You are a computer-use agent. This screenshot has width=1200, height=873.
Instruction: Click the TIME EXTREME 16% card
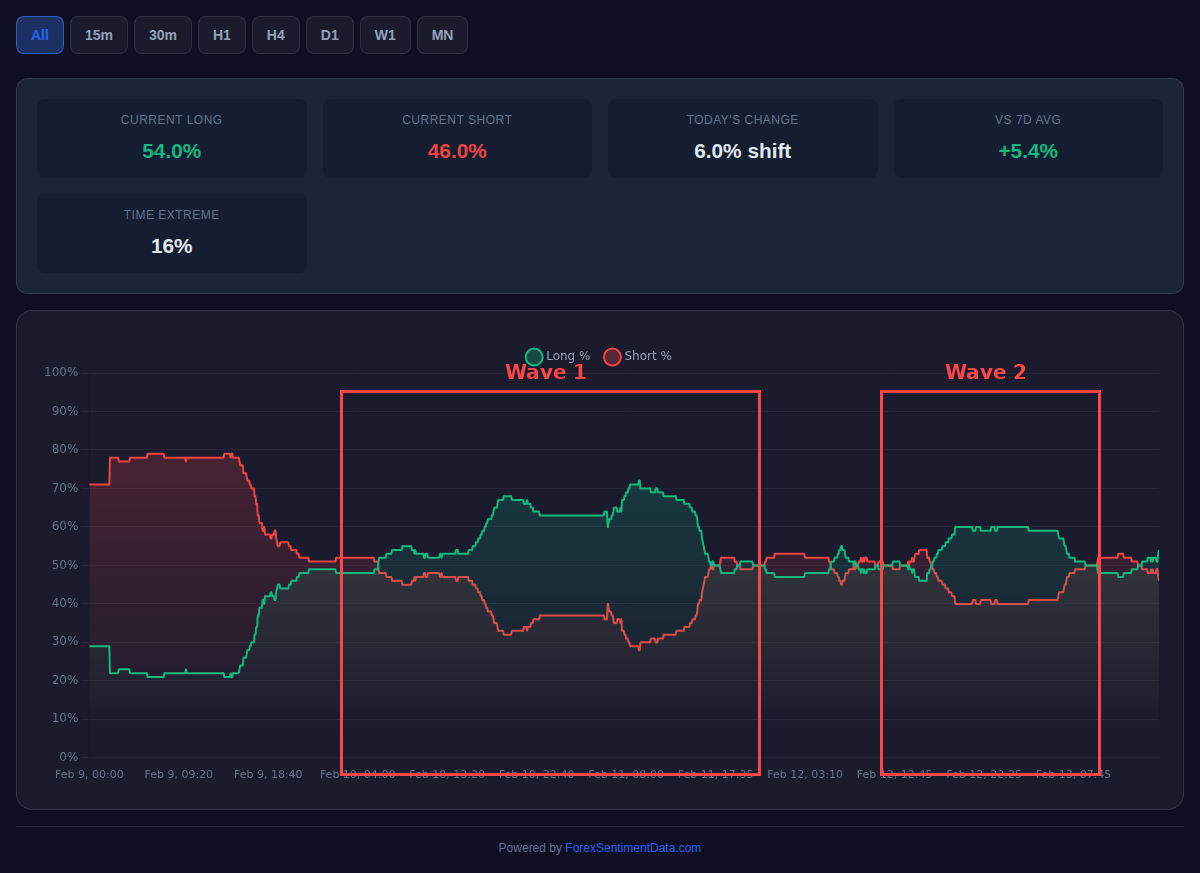pos(171,232)
